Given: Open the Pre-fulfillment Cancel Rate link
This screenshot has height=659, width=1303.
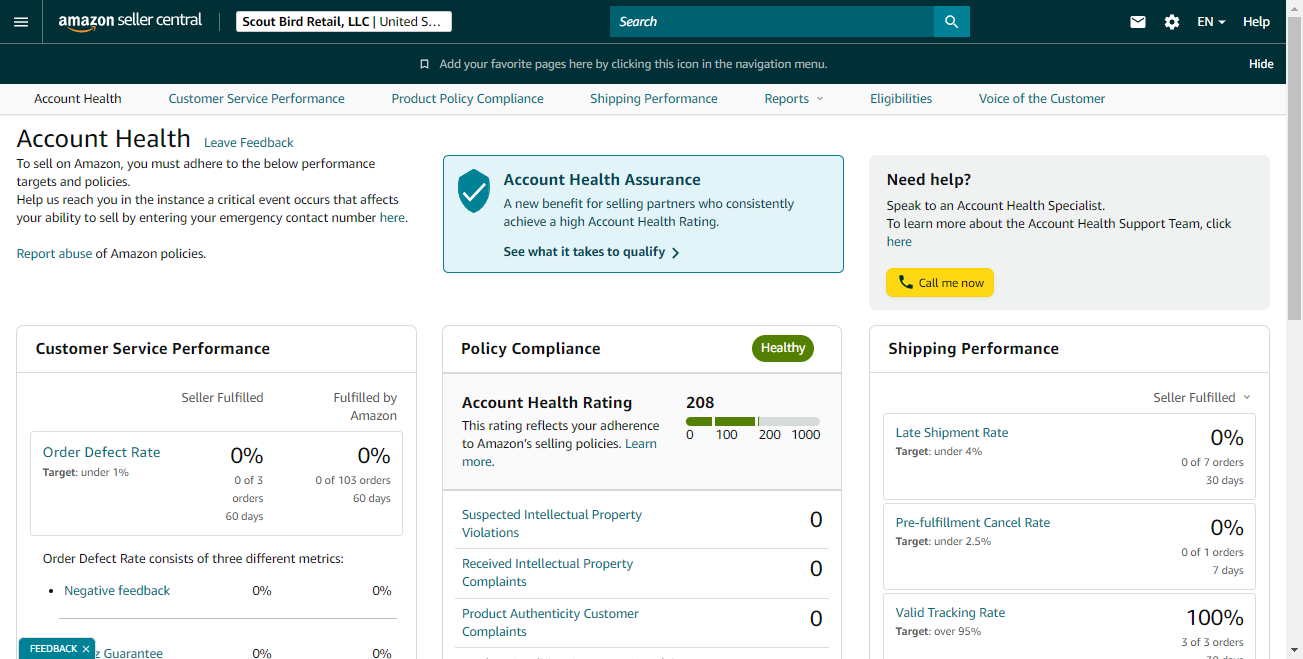Looking at the screenshot, I should (x=973, y=523).
